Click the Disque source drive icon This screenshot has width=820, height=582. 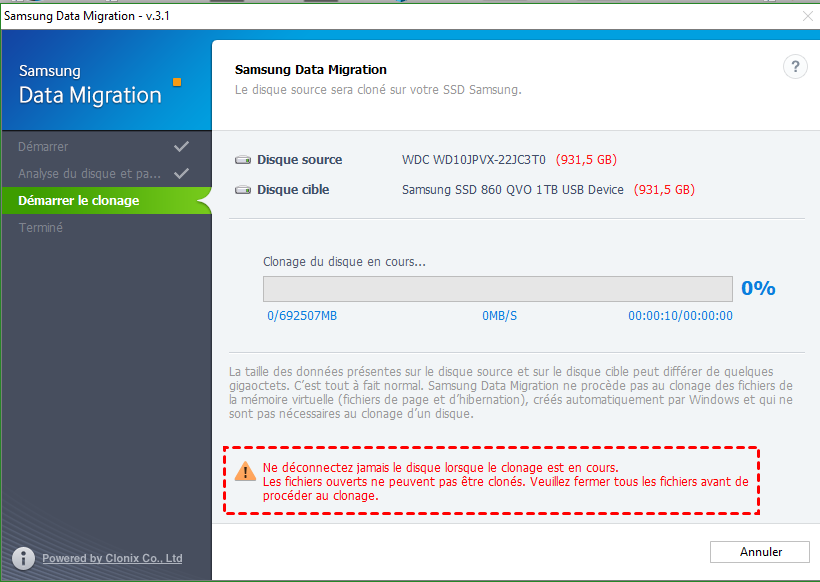[243, 159]
